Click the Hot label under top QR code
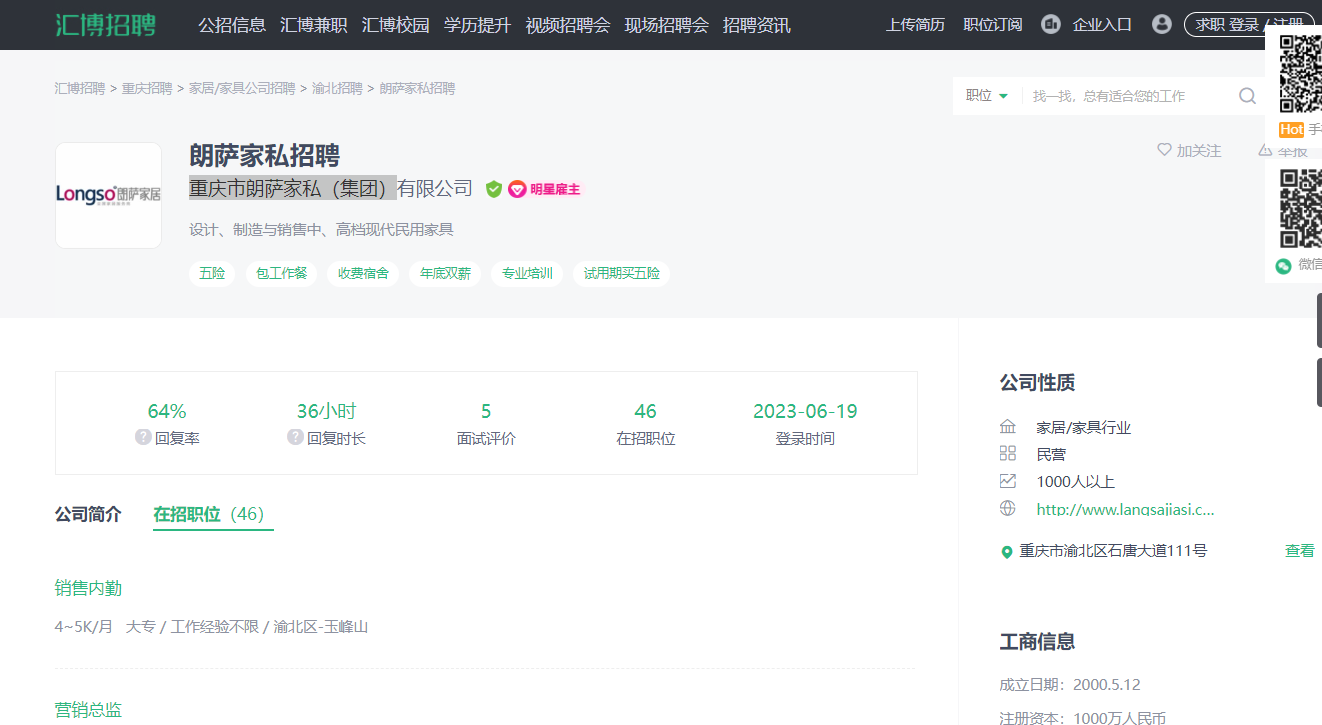1322x725 pixels. (x=1291, y=130)
